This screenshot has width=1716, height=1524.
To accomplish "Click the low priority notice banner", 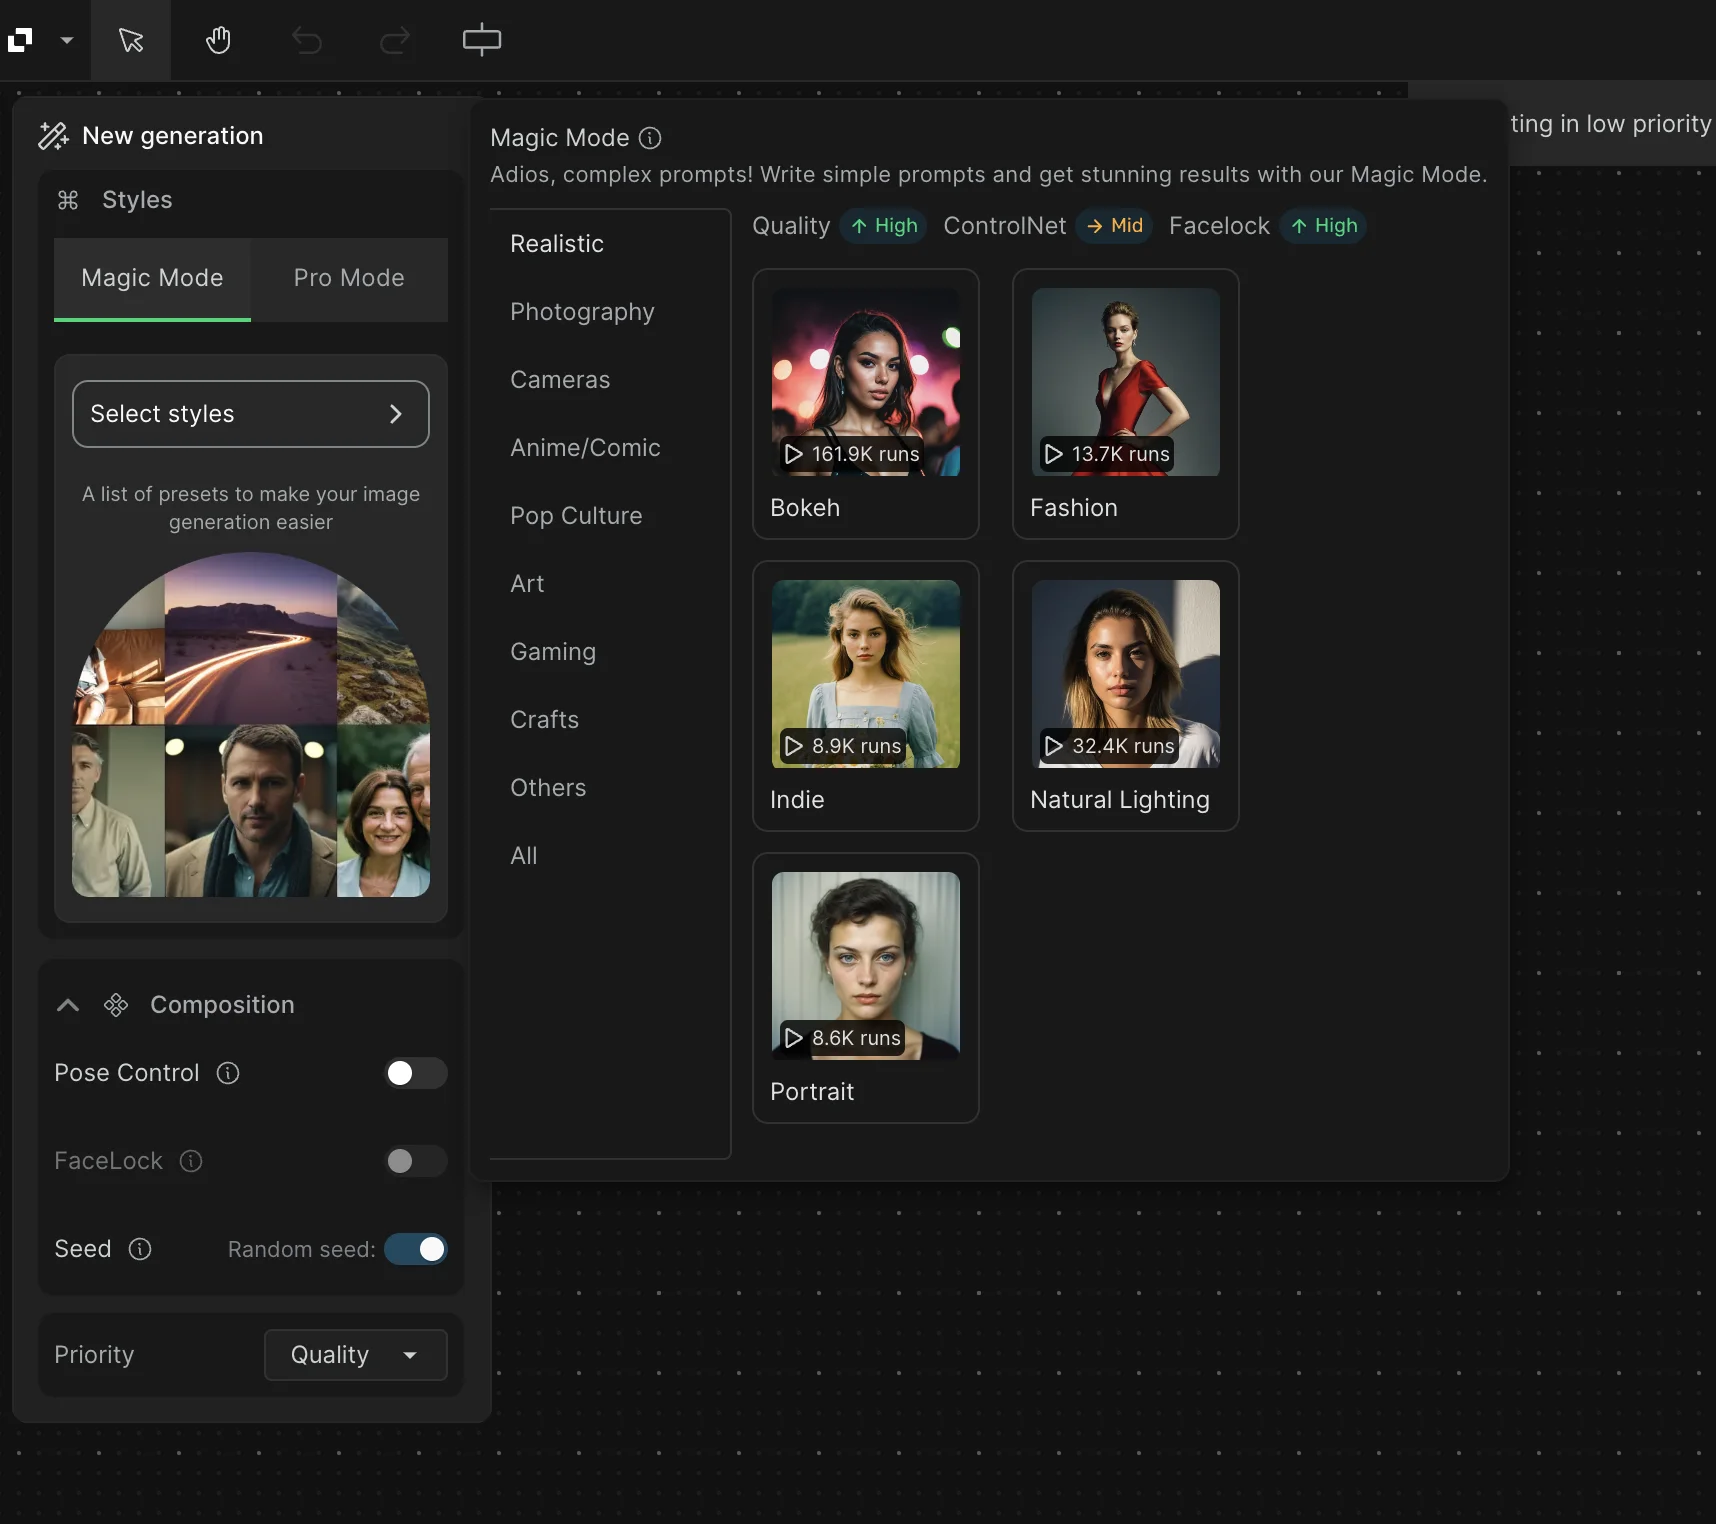I will tap(1610, 124).
